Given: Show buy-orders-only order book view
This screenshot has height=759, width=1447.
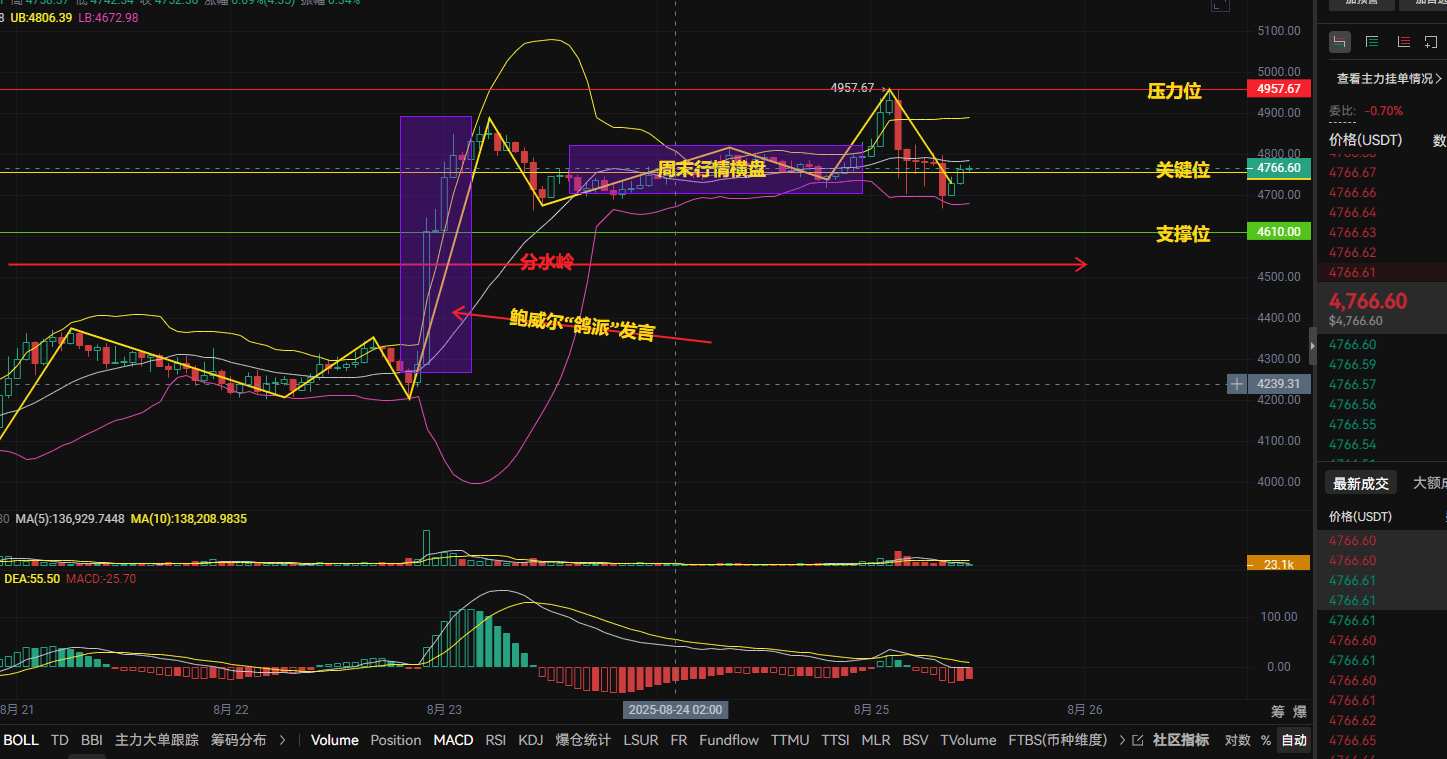Looking at the screenshot, I should [x=1372, y=41].
